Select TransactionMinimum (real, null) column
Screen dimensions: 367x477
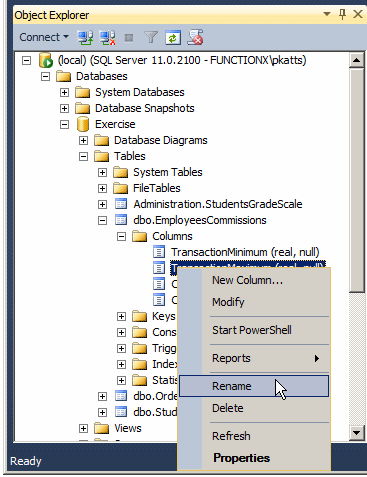pyautogui.click(x=245, y=252)
